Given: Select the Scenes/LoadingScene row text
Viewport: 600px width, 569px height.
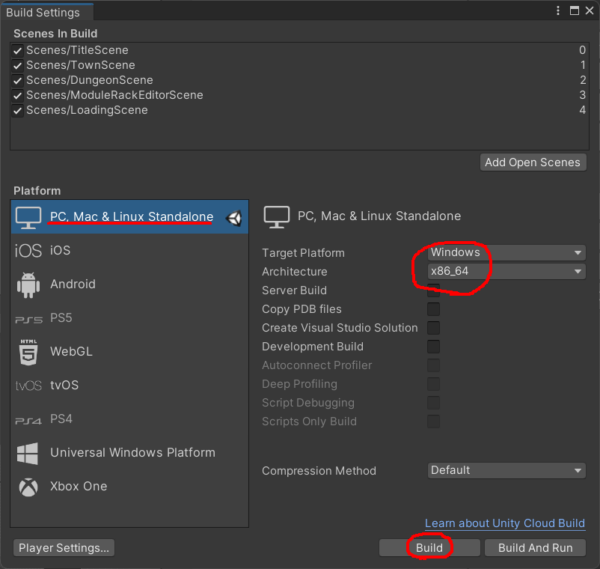Looking at the screenshot, I should pos(87,110).
